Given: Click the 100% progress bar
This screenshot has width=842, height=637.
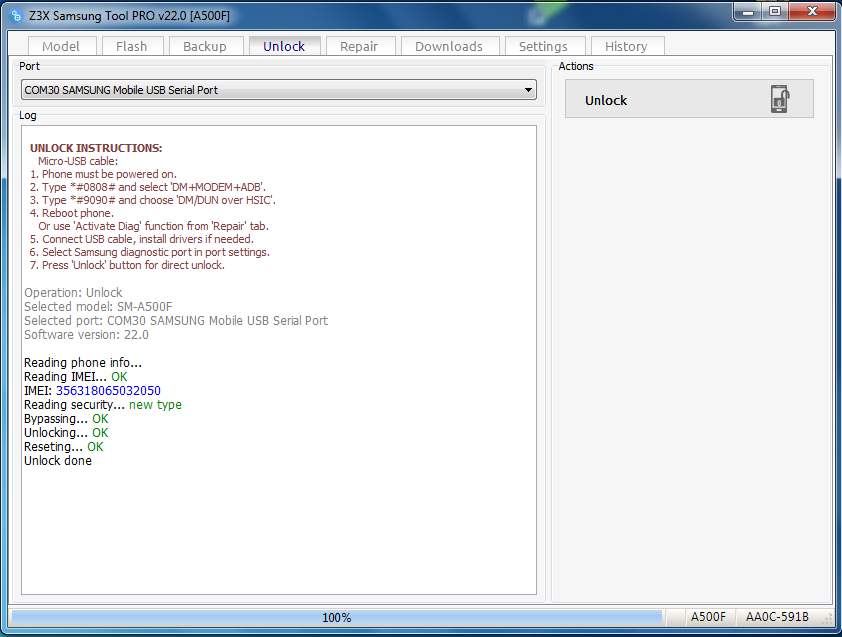Looking at the screenshot, I should pos(337,618).
